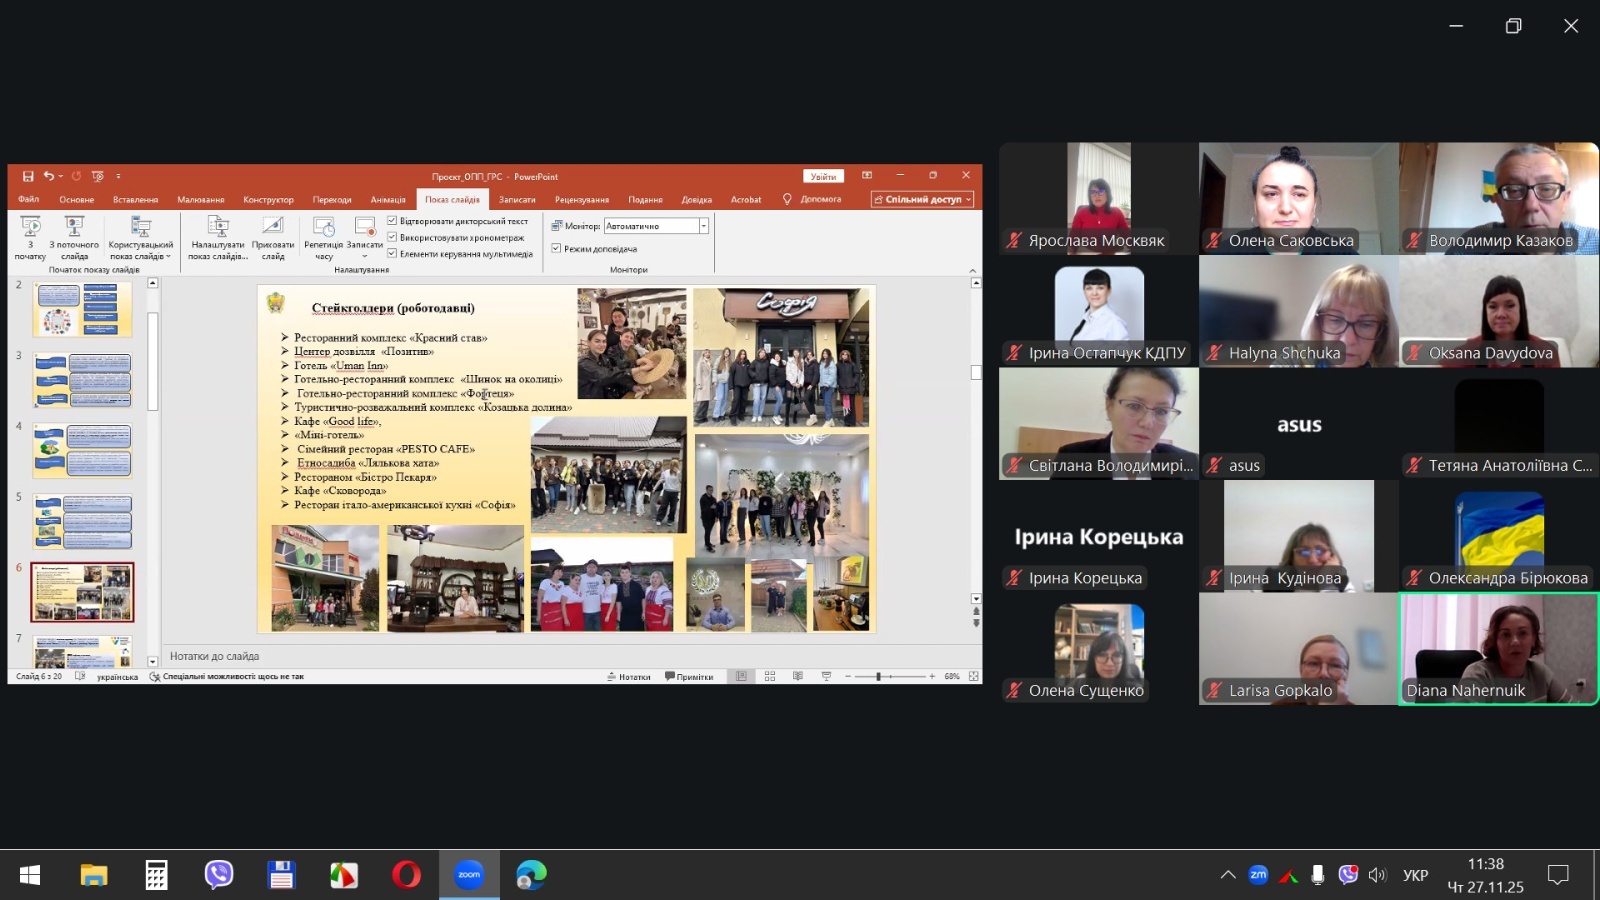The image size is (1600, 900).
Task: Open the Zoom app in the taskbar
Action: point(469,875)
